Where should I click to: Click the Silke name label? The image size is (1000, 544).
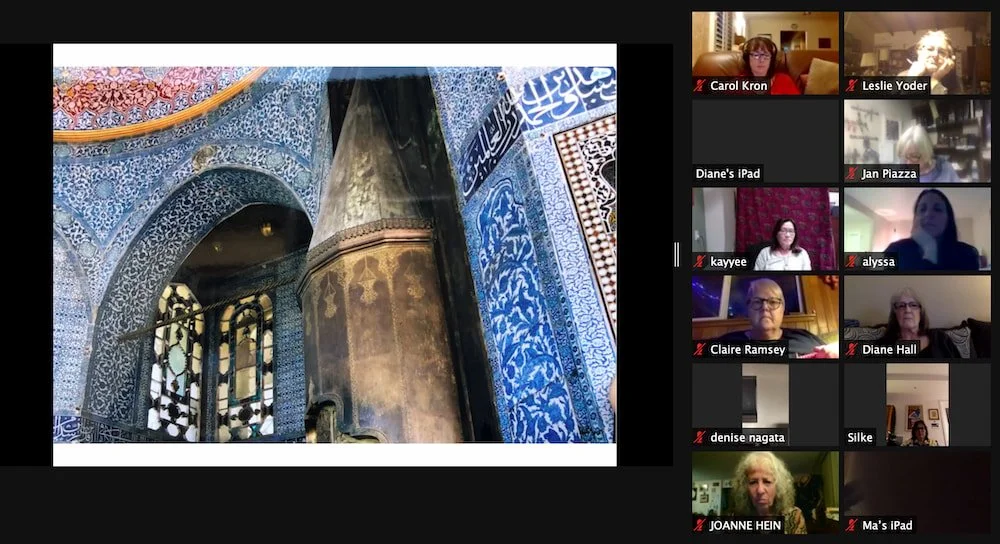click(x=860, y=437)
